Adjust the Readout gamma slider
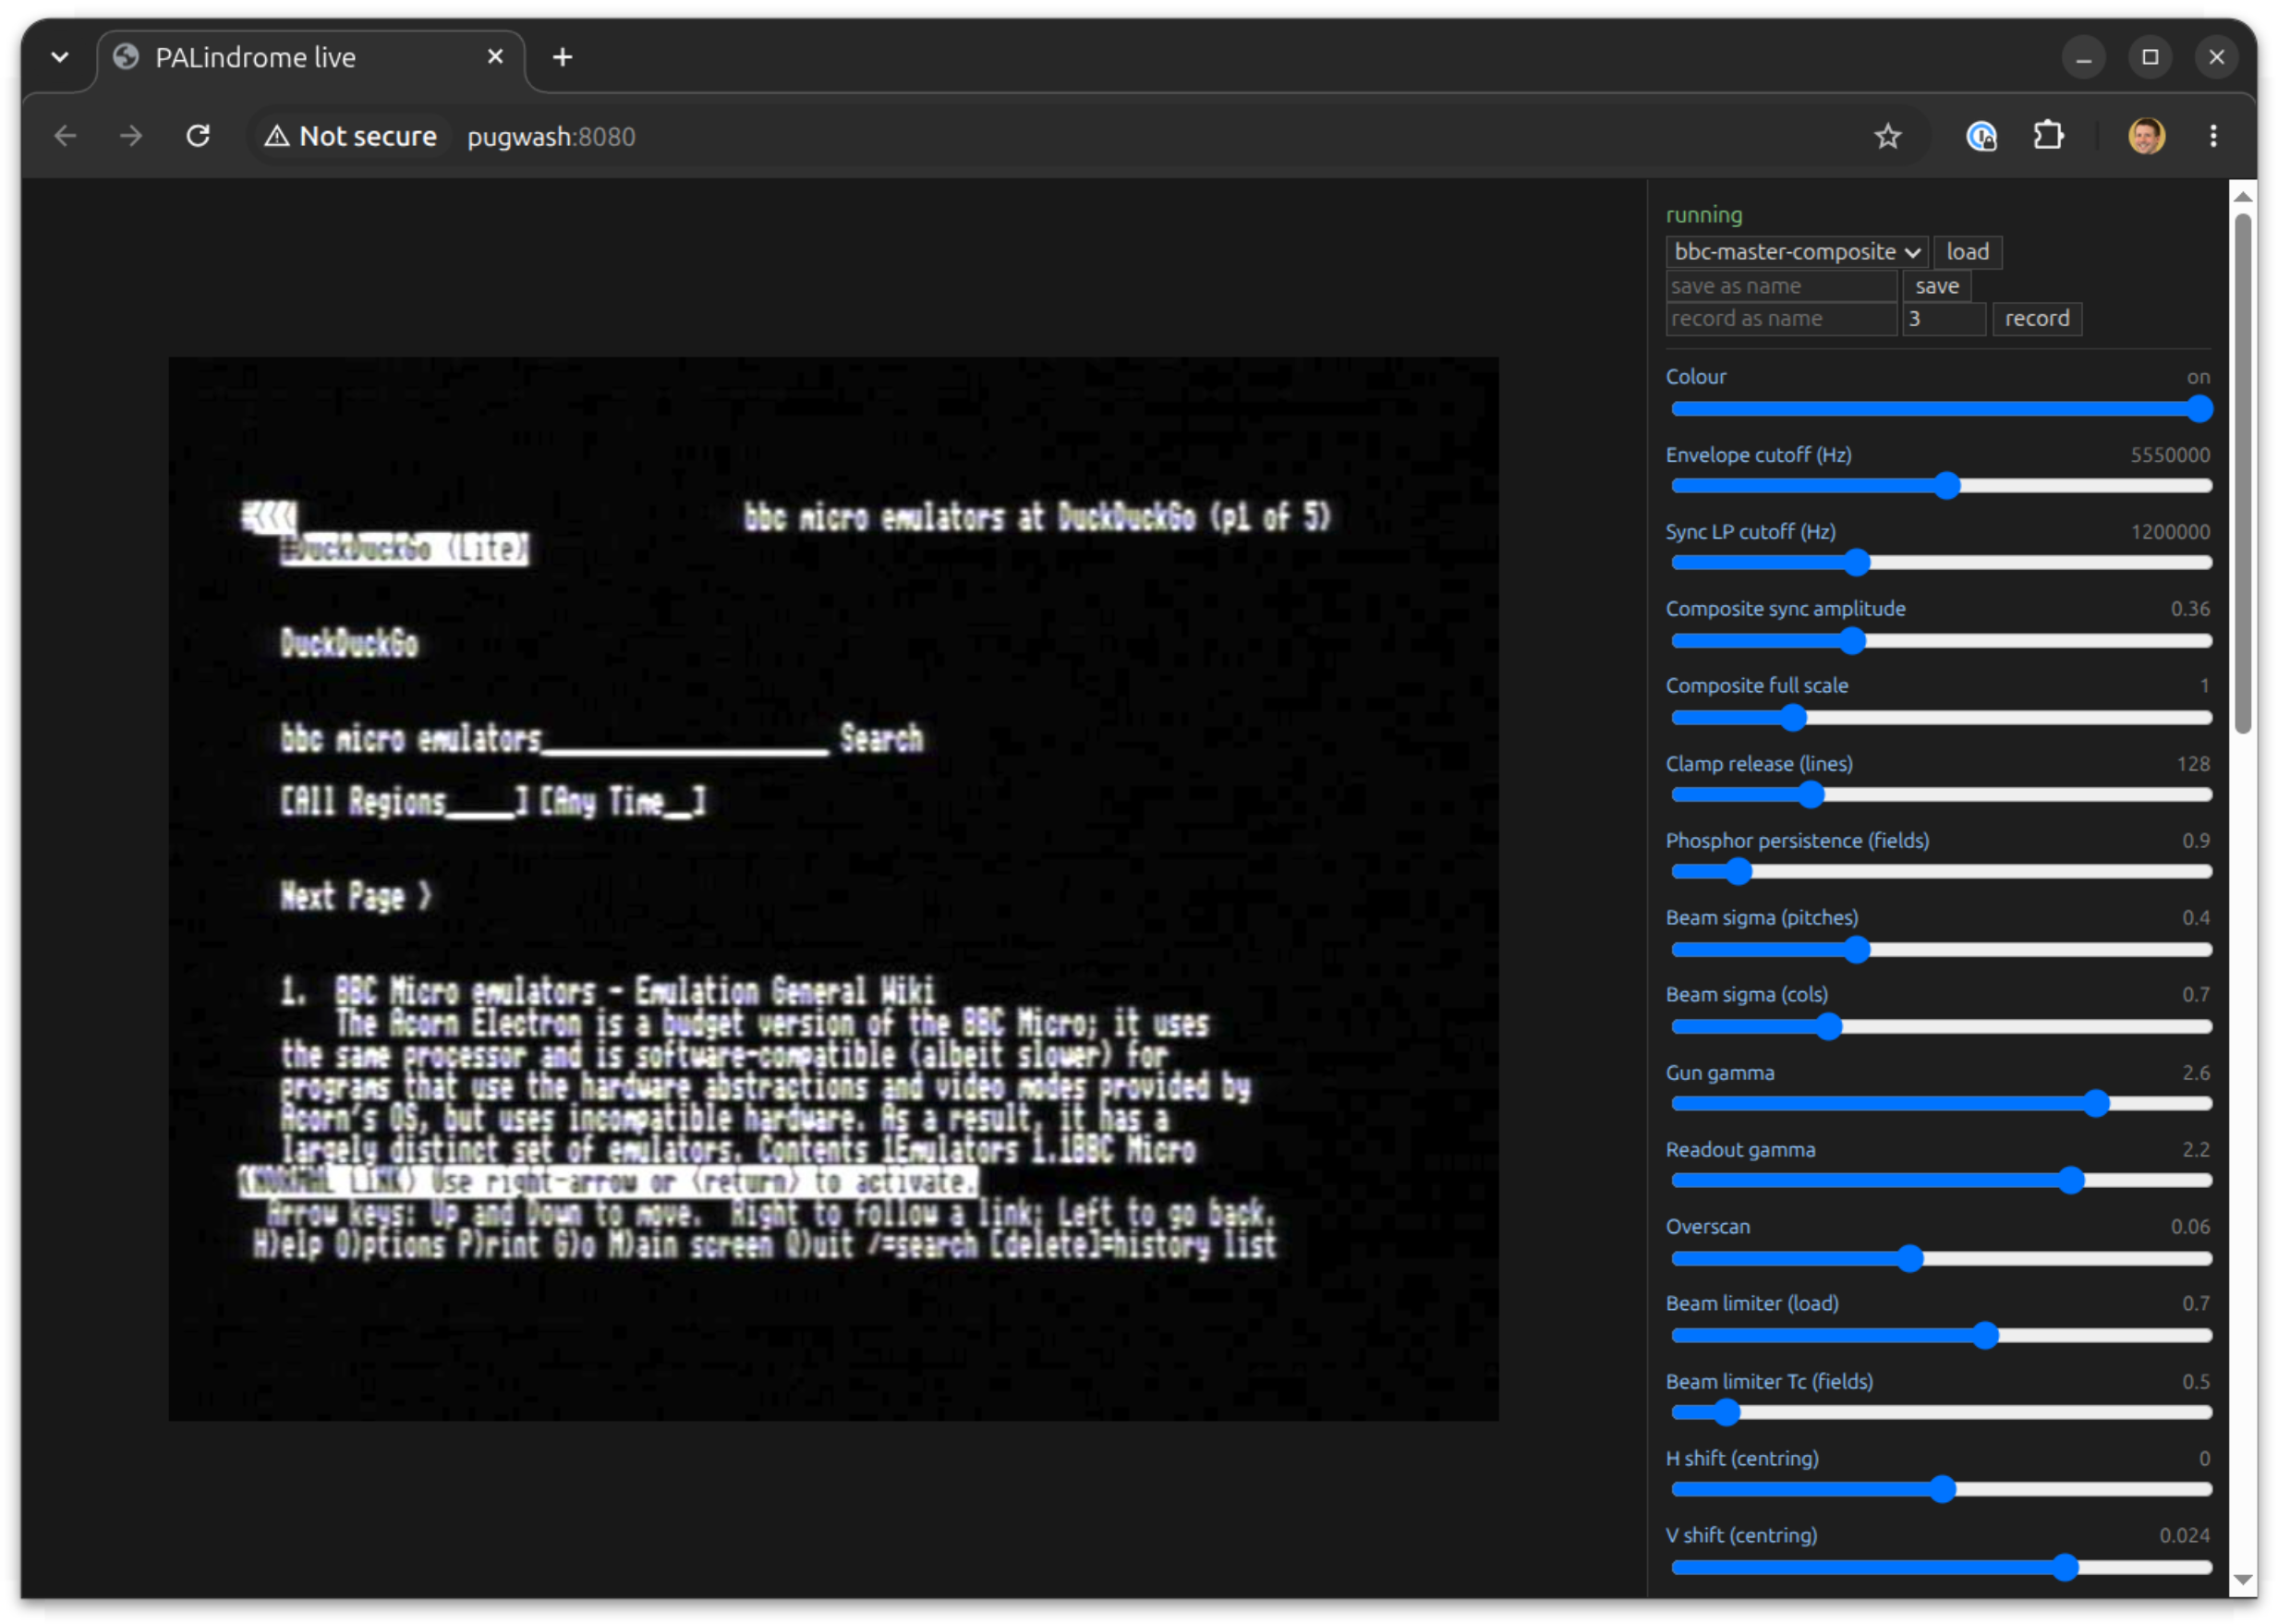Viewport: 2278px width, 1624px height. point(1940,1181)
